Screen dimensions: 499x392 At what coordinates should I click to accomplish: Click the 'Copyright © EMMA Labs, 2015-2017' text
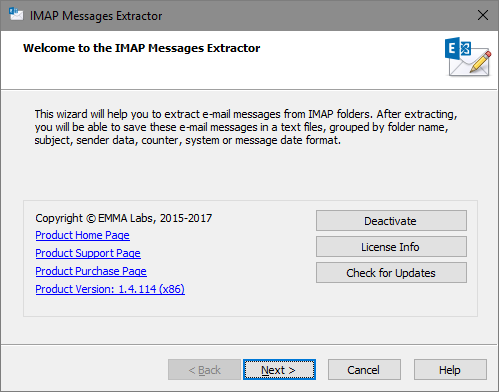click(124, 218)
